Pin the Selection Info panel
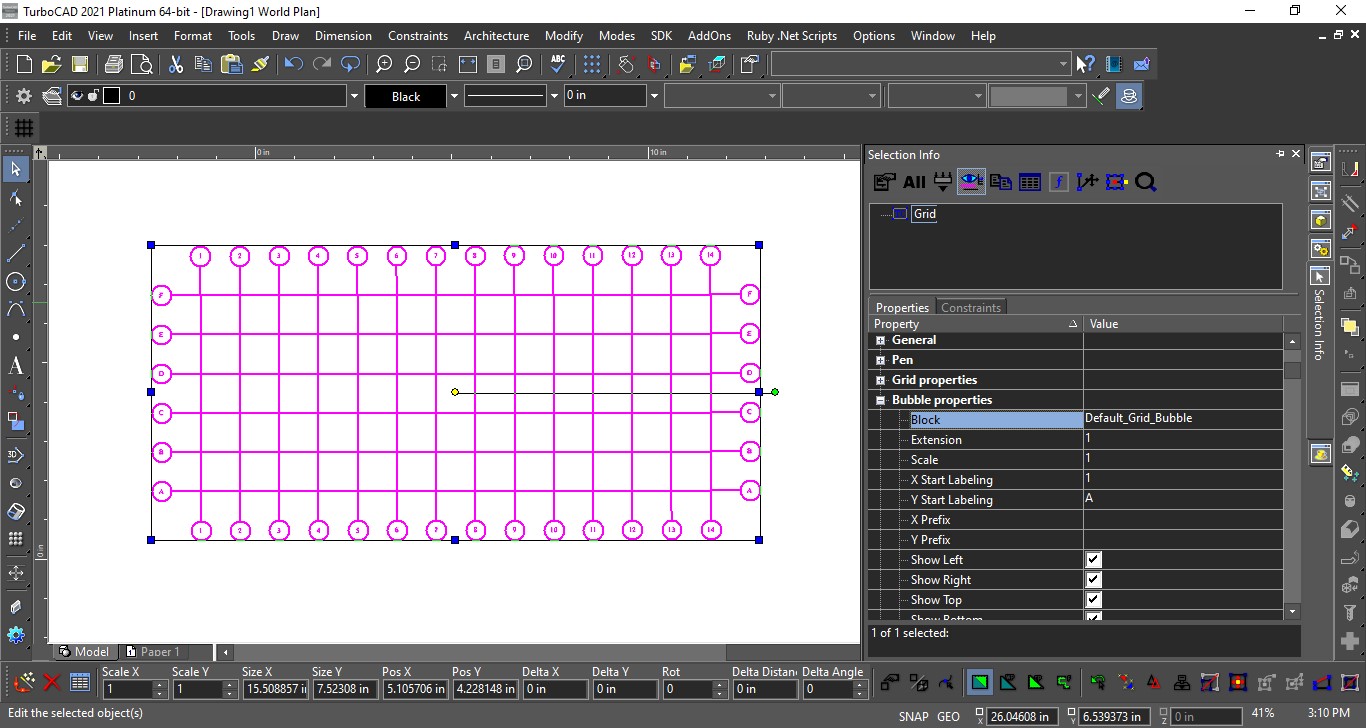This screenshot has width=1366, height=728. (x=1280, y=154)
